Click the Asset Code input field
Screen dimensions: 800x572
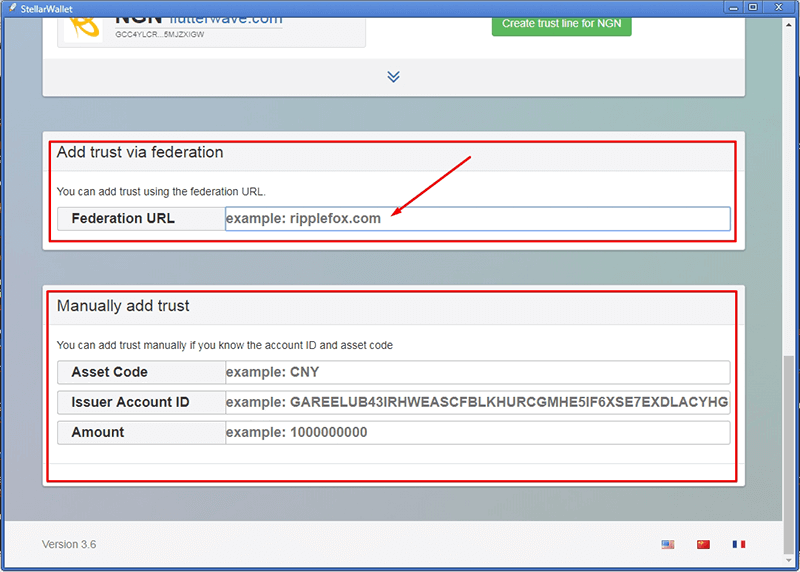[478, 372]
